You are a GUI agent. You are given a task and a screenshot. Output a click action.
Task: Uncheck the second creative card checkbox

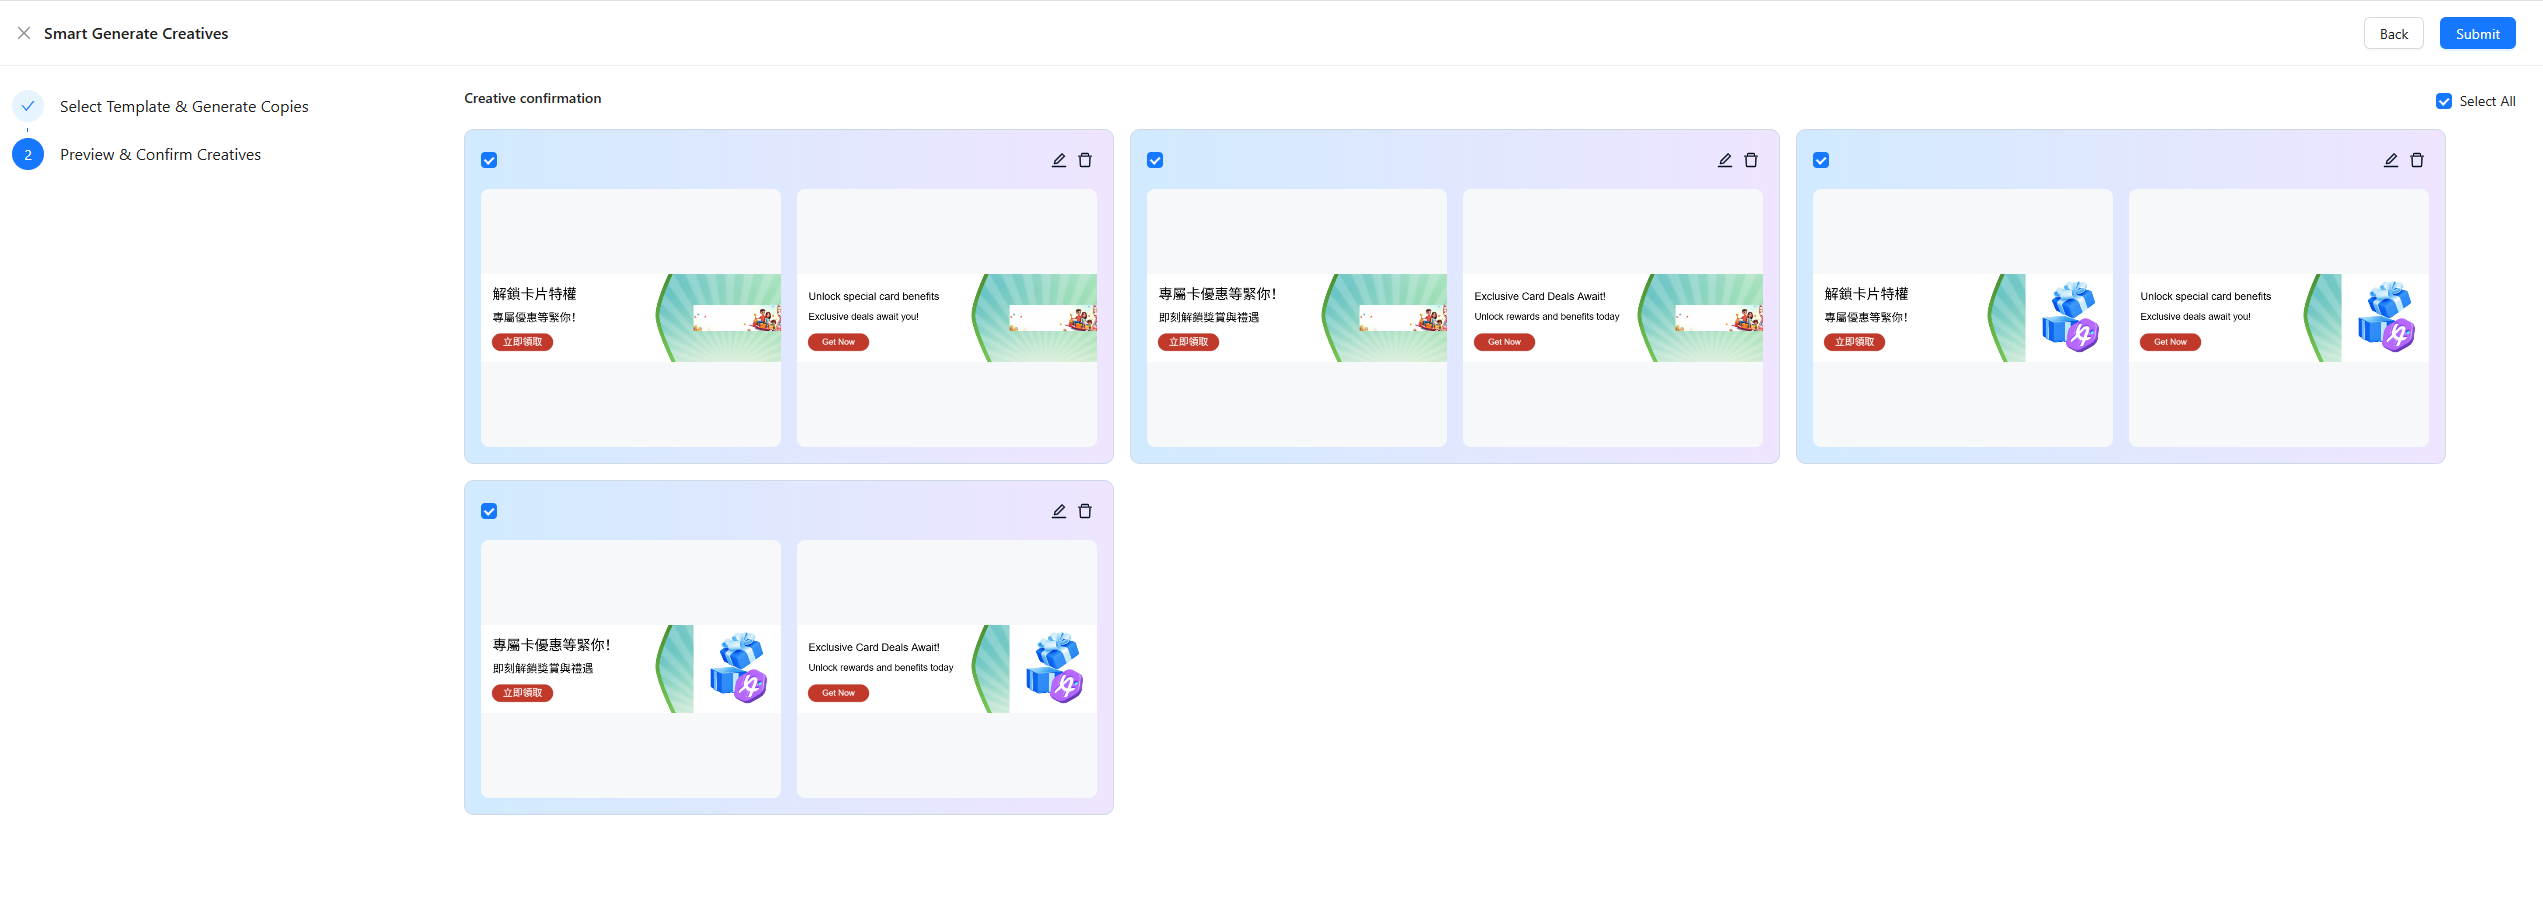coord(1155,160)
